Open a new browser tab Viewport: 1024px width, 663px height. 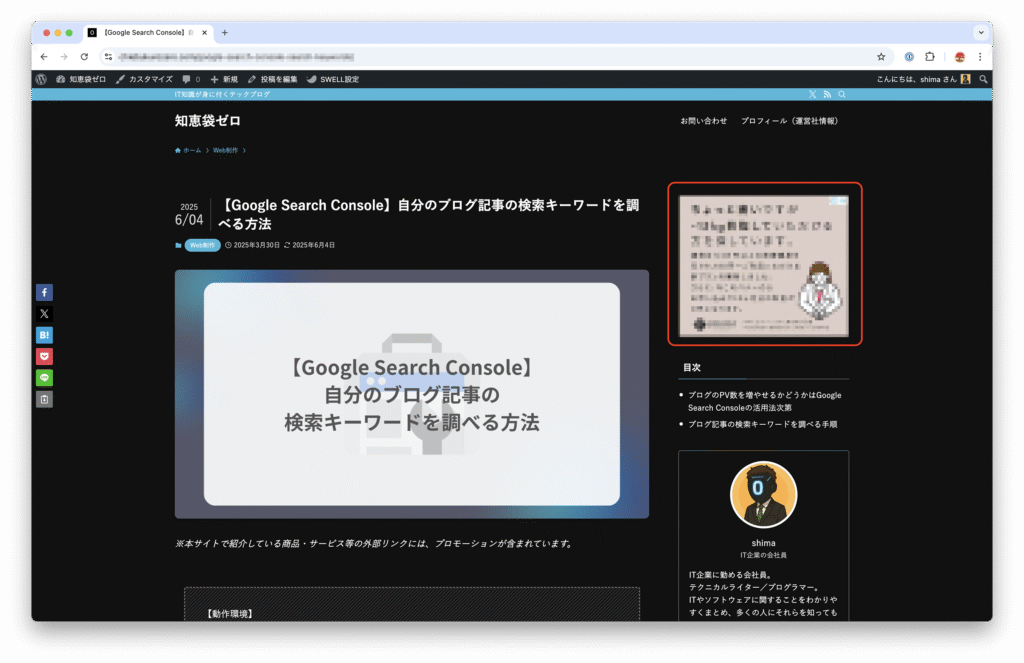[x=225, y=33]
